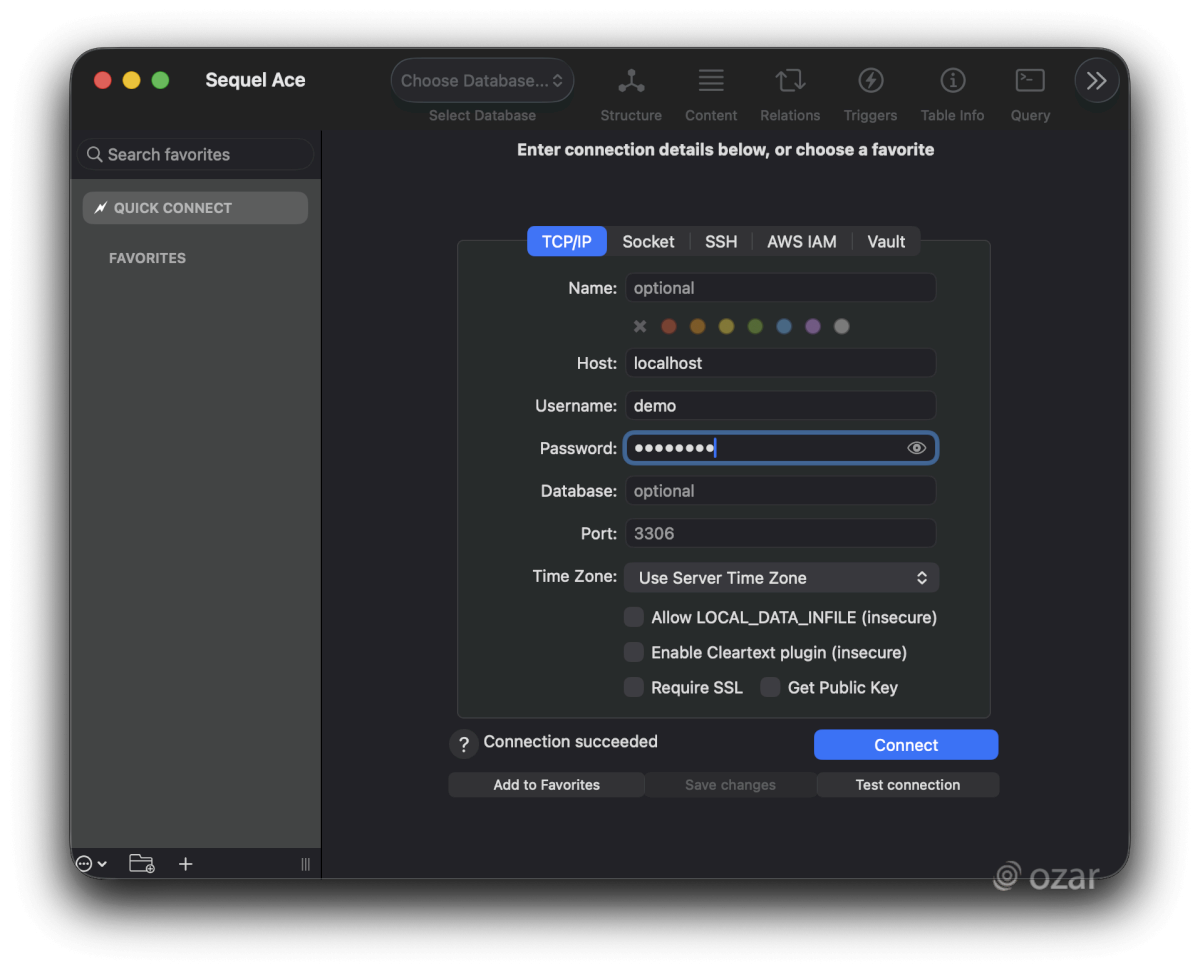1200x972 pixels.
Task: Pick the orange color dot
Action: tap(698, 326)
